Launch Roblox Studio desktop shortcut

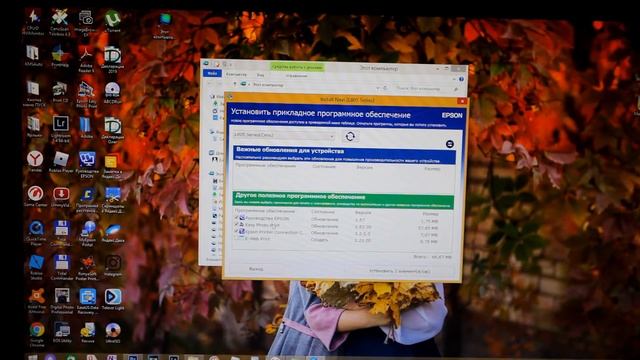[36, 267]
